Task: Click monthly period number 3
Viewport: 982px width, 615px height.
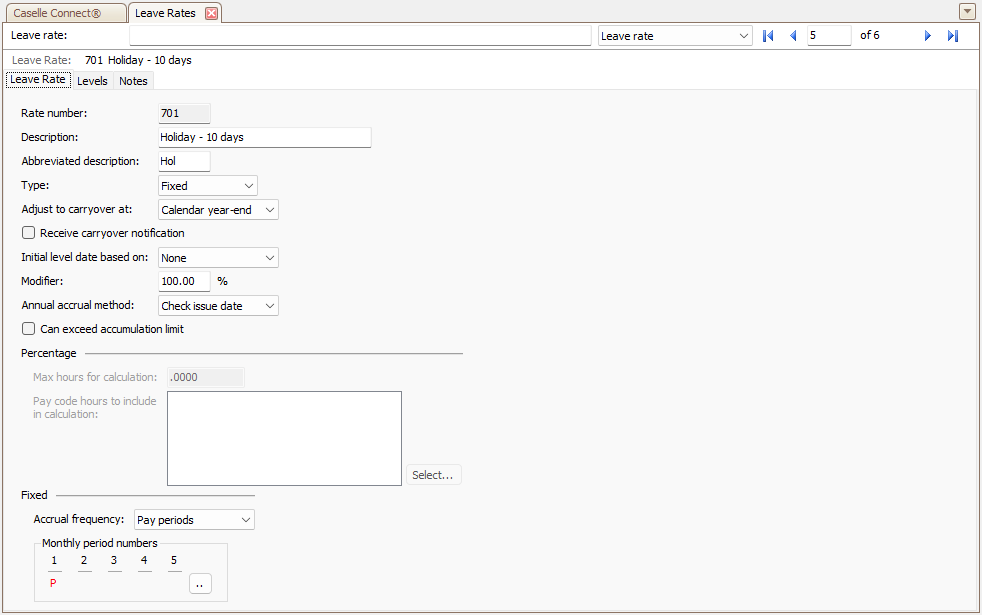Action: [x=114, y=561]
